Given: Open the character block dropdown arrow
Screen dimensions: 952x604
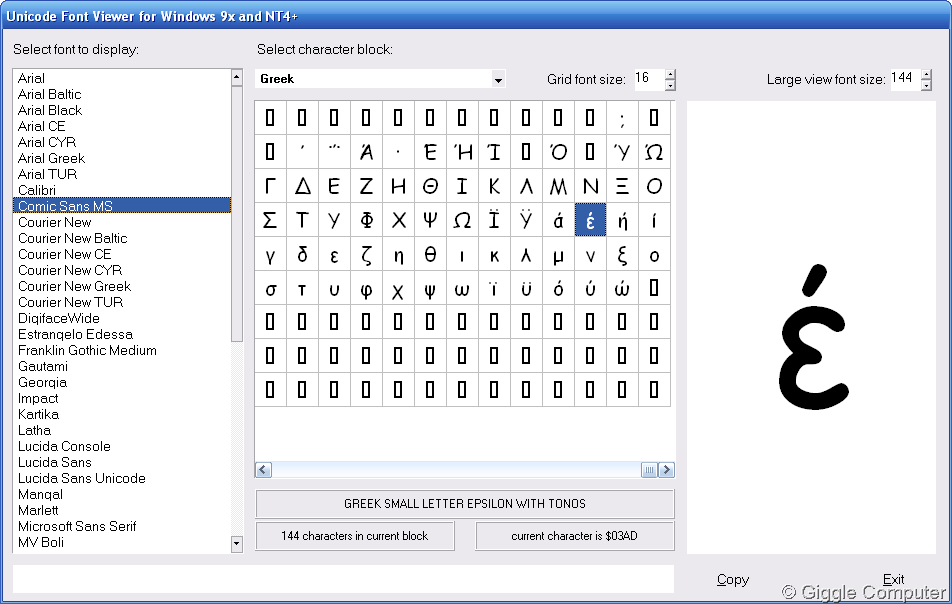Looking at the screenshot, I should tap(498, 80).
